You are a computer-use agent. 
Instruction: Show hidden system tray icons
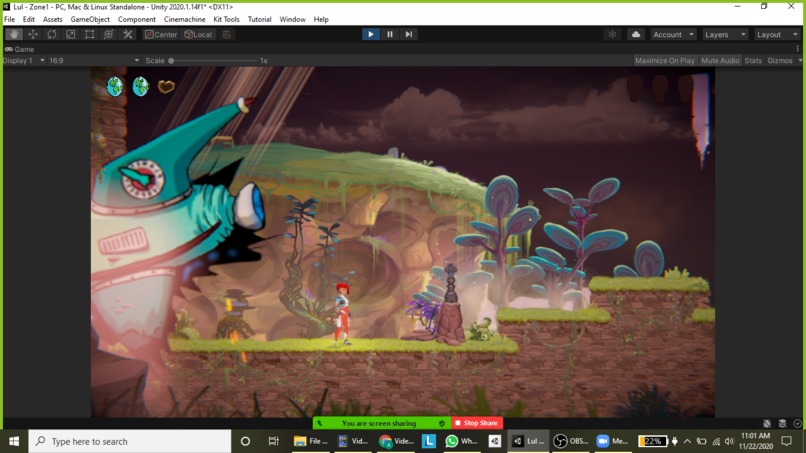coord(687,441)
